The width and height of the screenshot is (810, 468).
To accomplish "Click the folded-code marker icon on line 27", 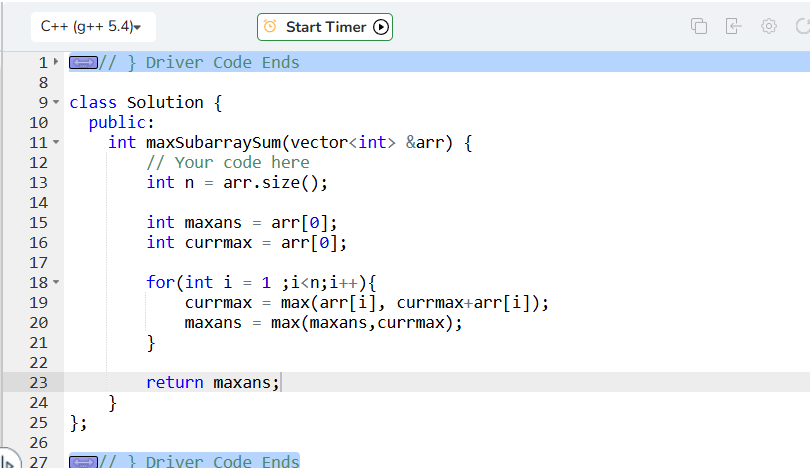I will pos(83,462).
